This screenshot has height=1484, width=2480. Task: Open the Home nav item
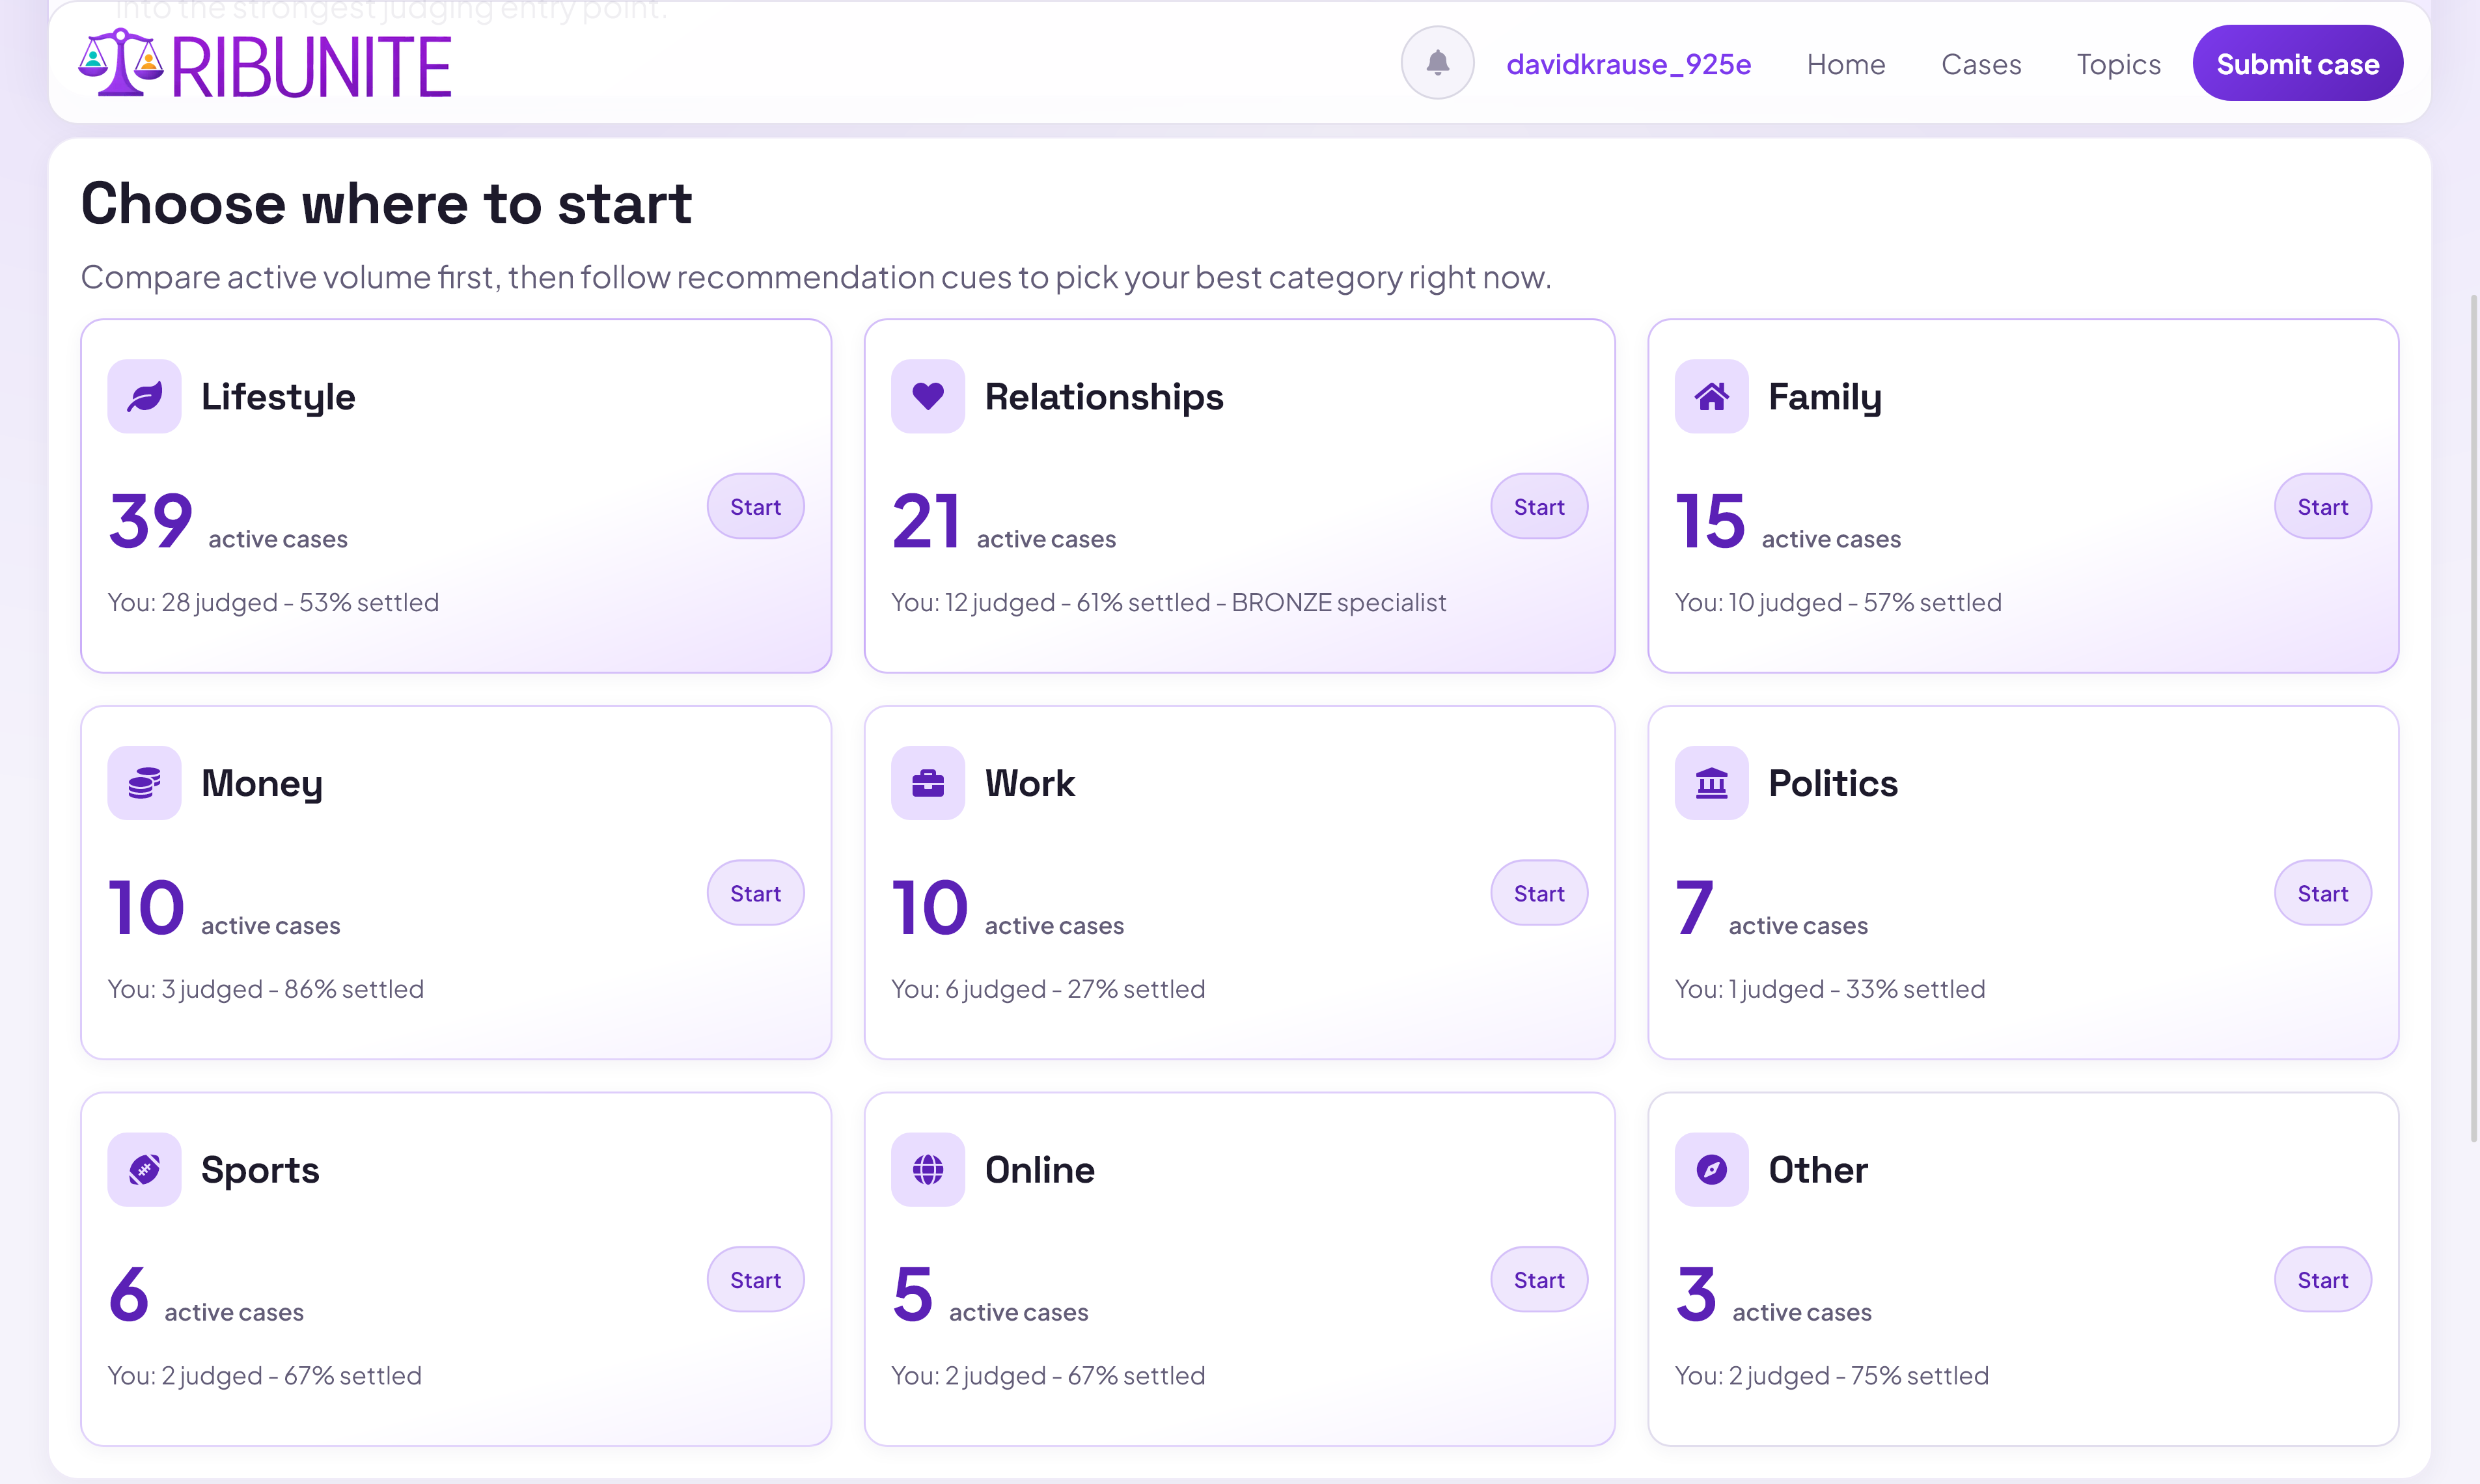click(x=1845, y=64)
